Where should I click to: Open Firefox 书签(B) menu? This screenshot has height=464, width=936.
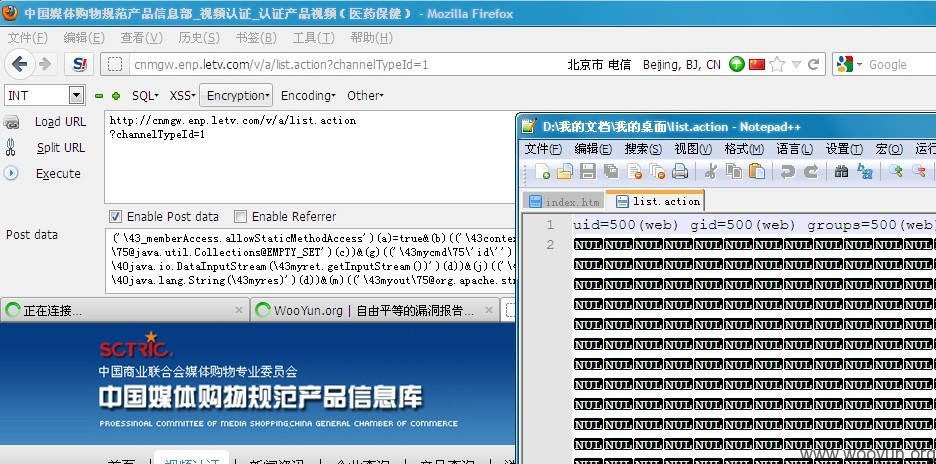point(256,38)
